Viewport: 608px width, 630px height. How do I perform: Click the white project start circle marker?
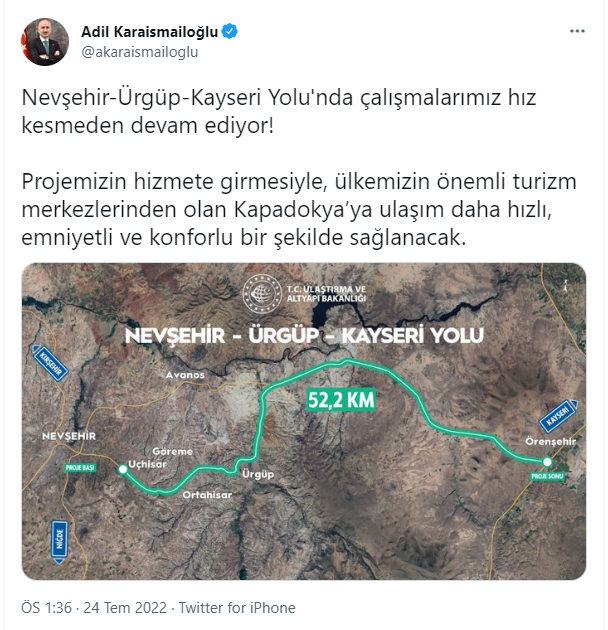coord(123,469)
